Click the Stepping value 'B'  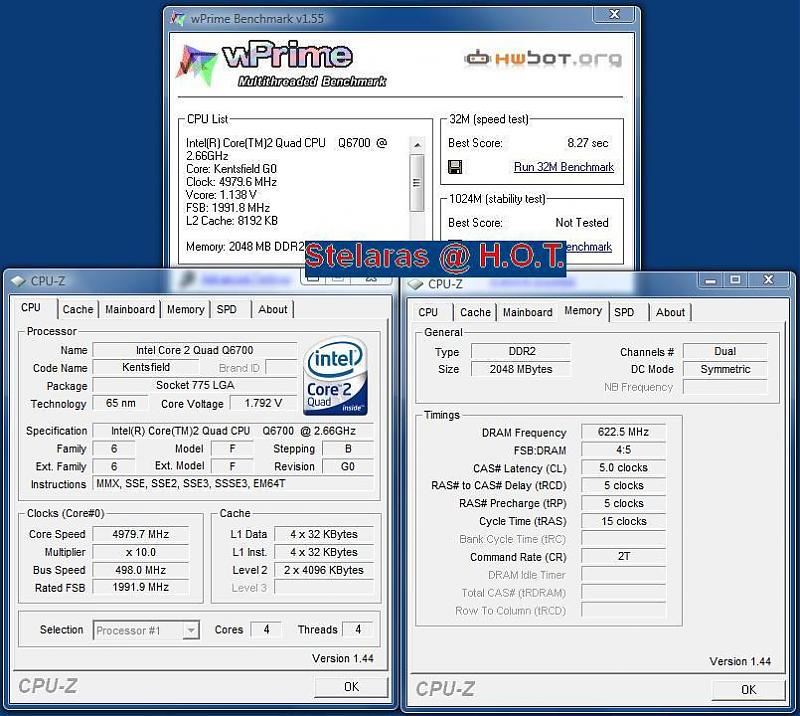(x=348, y=449)
